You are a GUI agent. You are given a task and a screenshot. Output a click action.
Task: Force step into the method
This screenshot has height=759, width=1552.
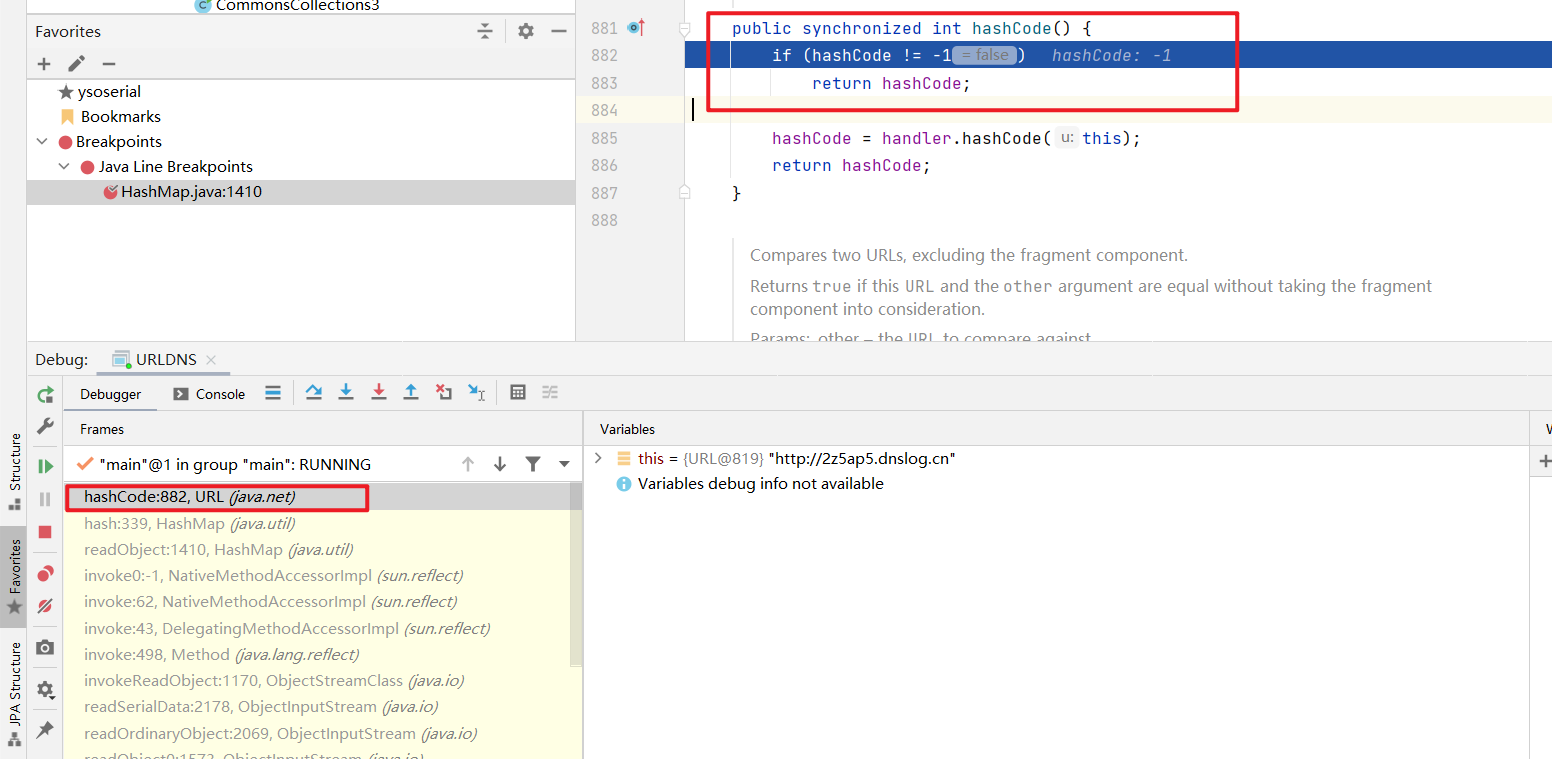coord(379,393)
